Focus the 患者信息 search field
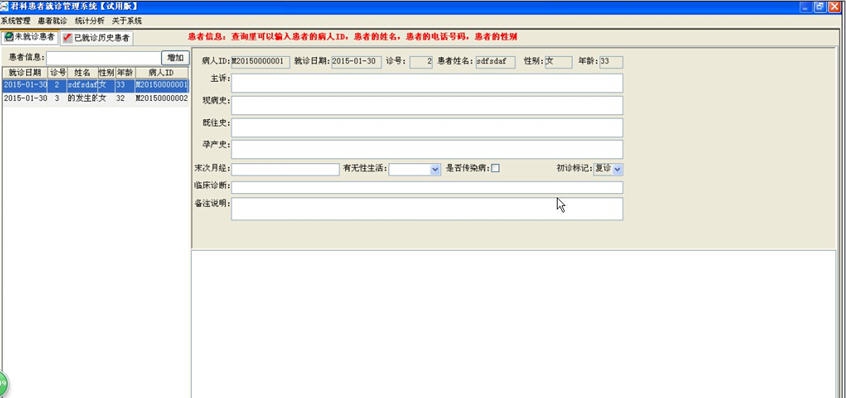 coord(104,58)
